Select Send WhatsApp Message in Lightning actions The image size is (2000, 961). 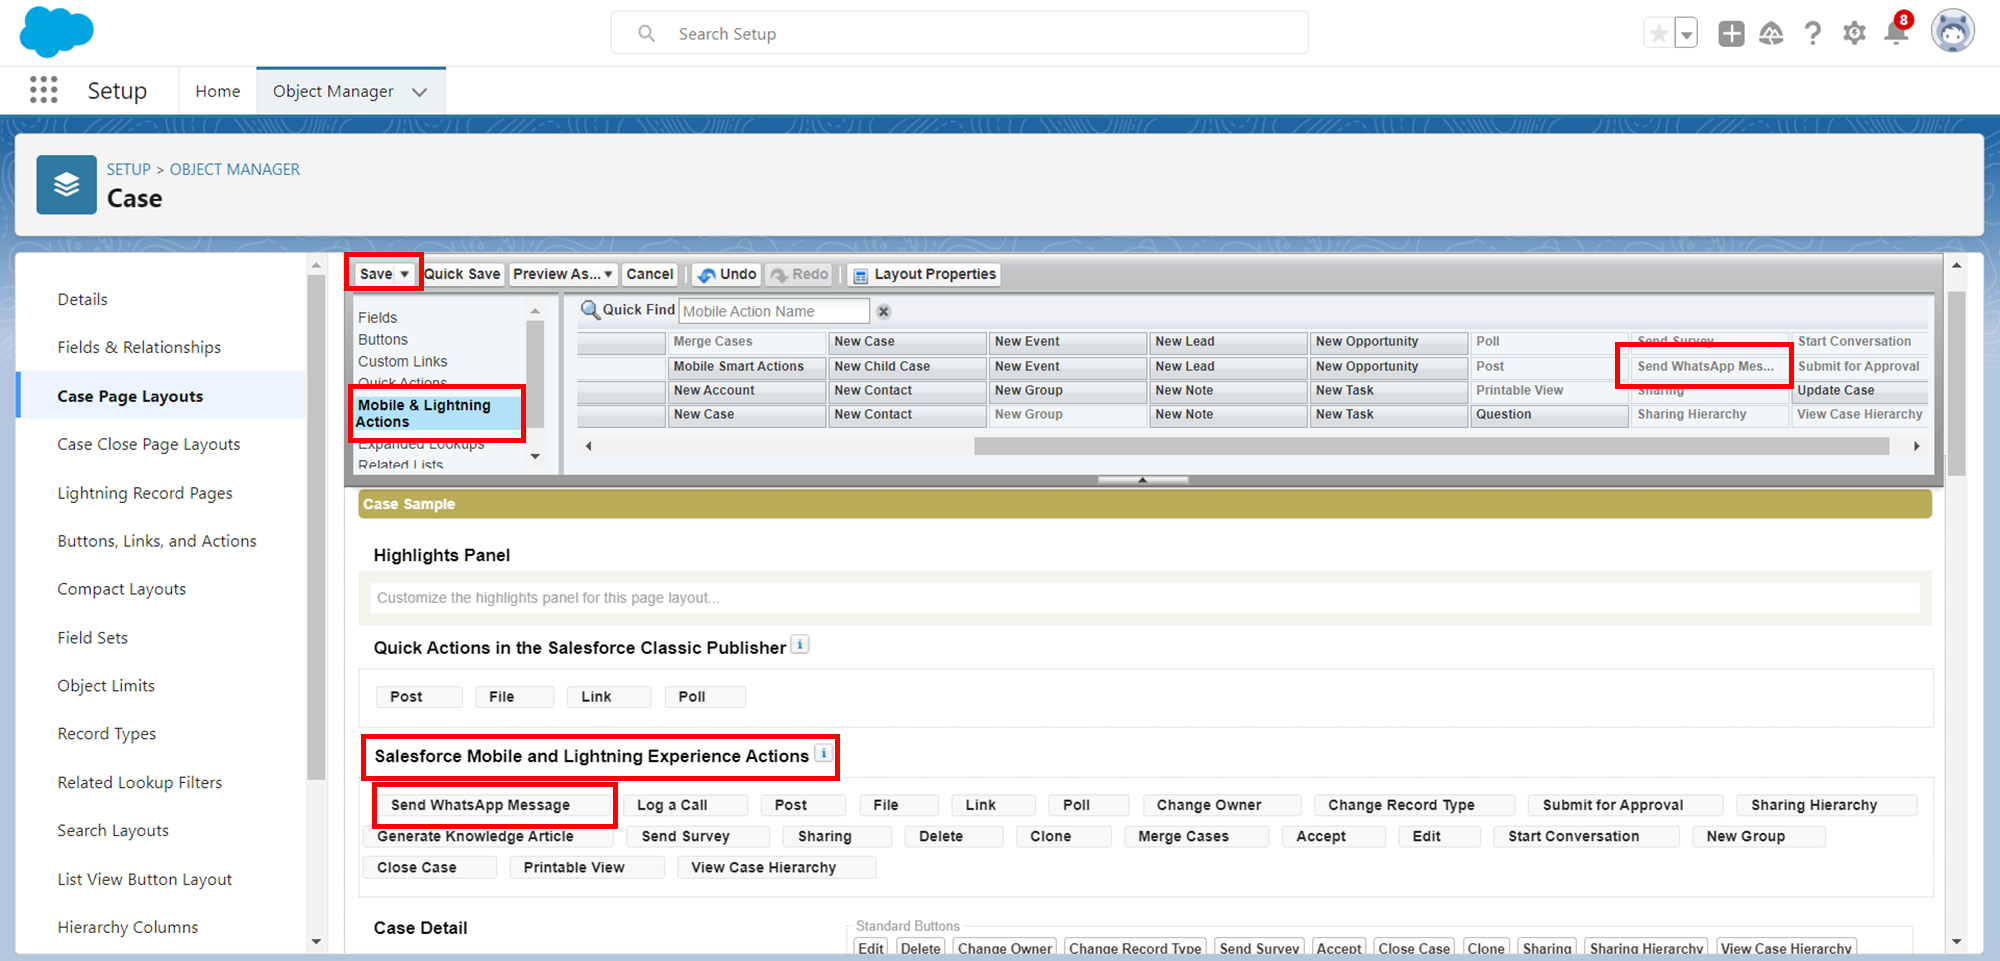493,805
